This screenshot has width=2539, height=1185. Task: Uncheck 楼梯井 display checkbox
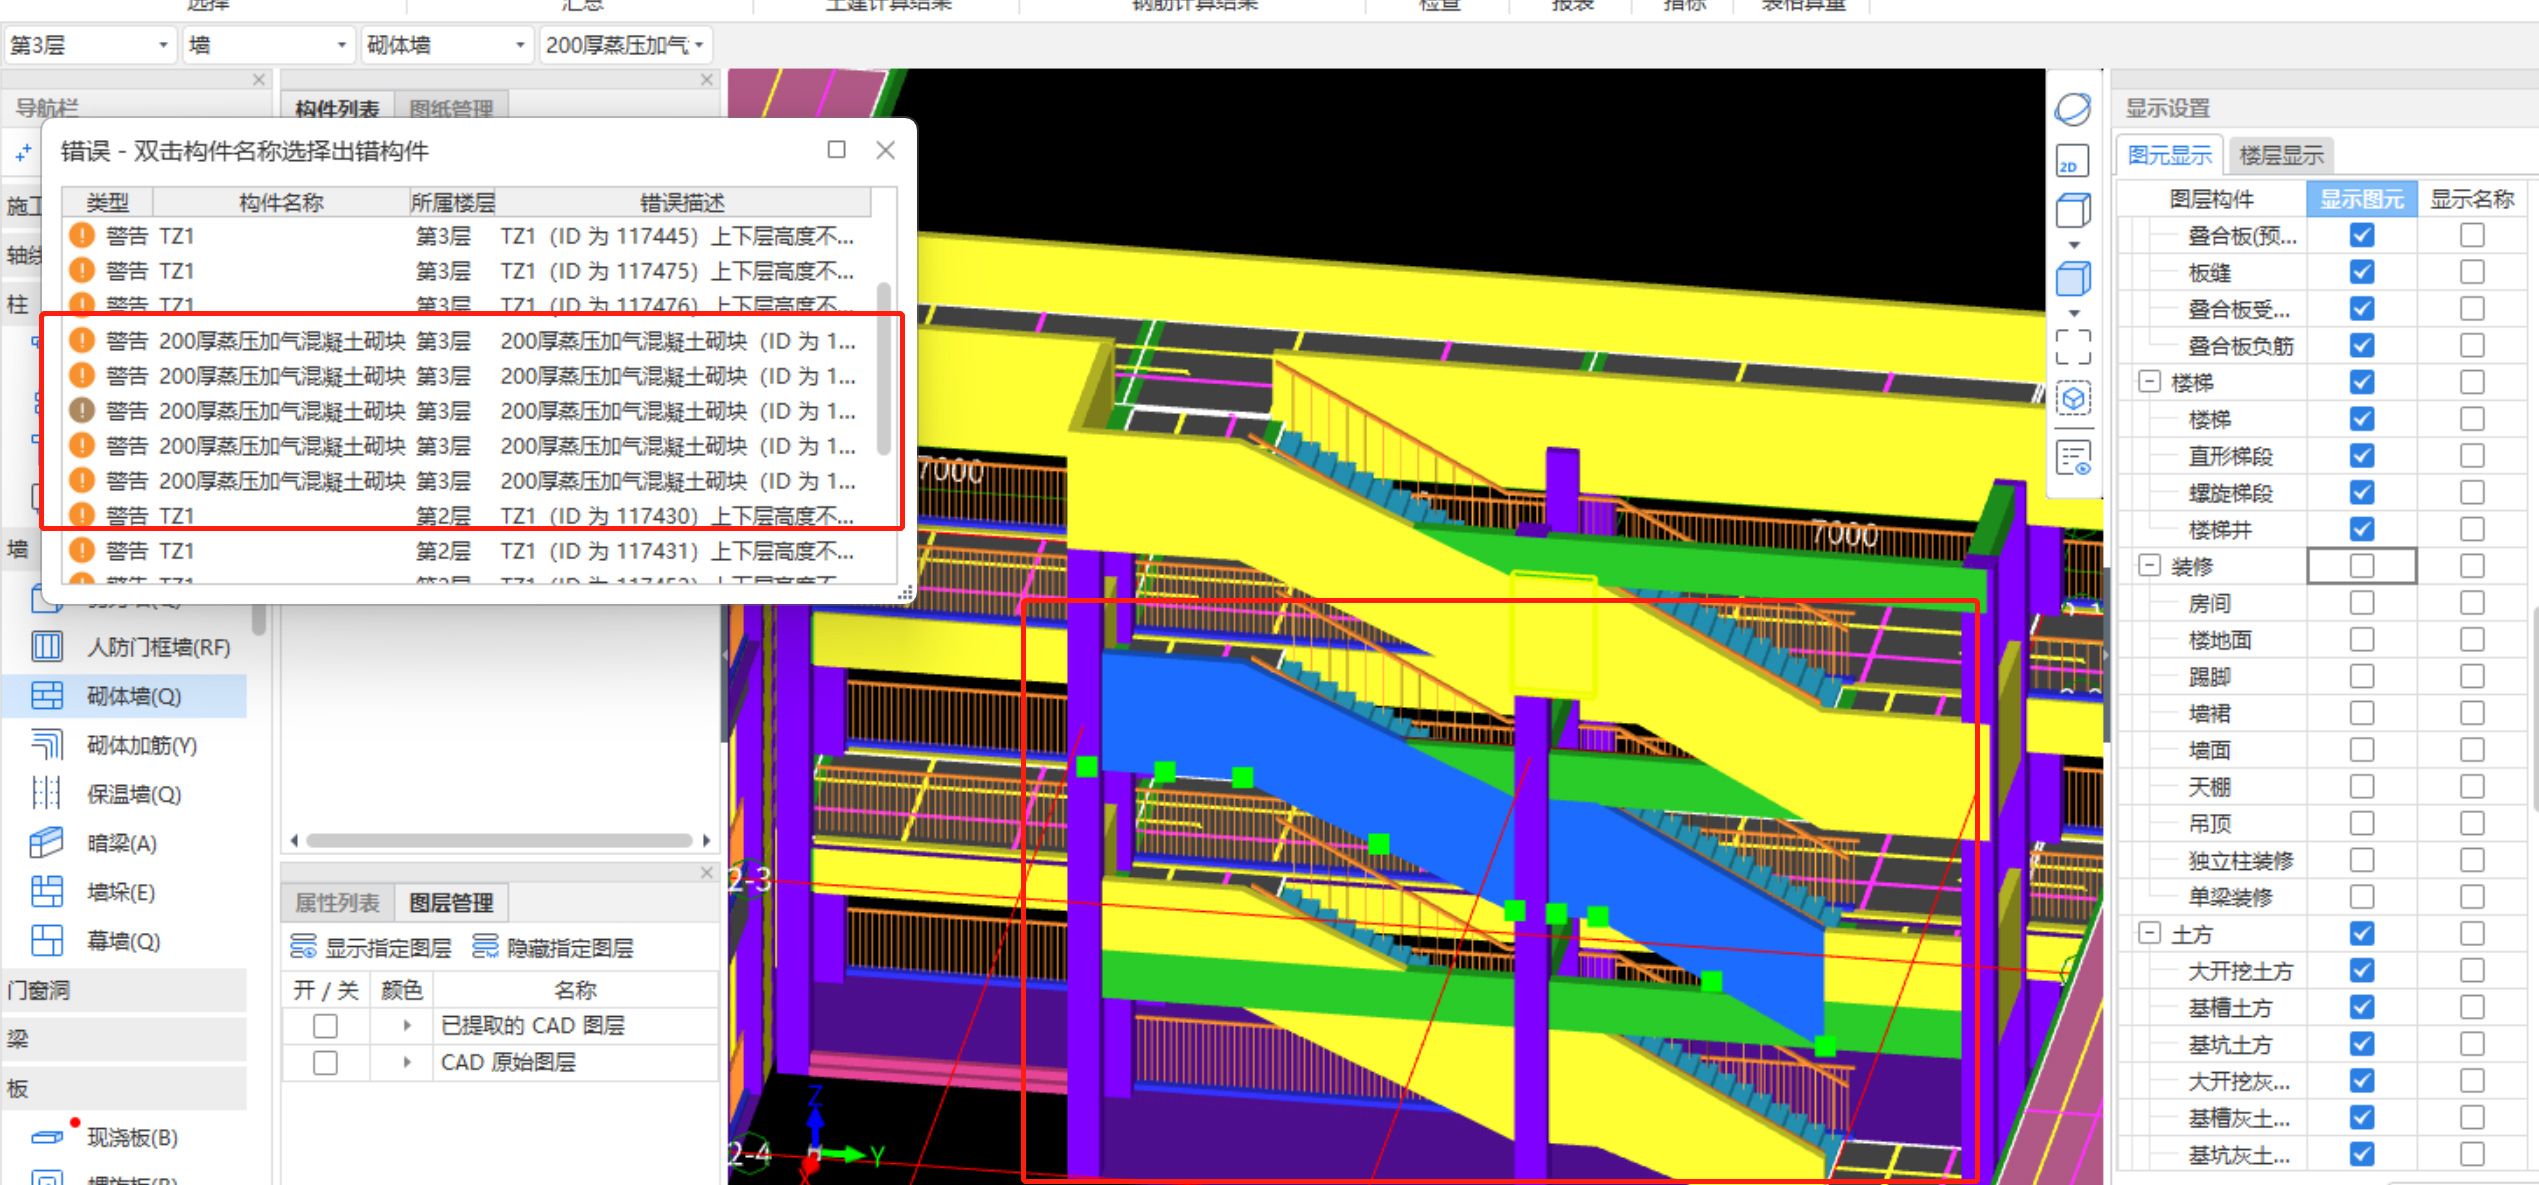click(x=2362, y=529)
